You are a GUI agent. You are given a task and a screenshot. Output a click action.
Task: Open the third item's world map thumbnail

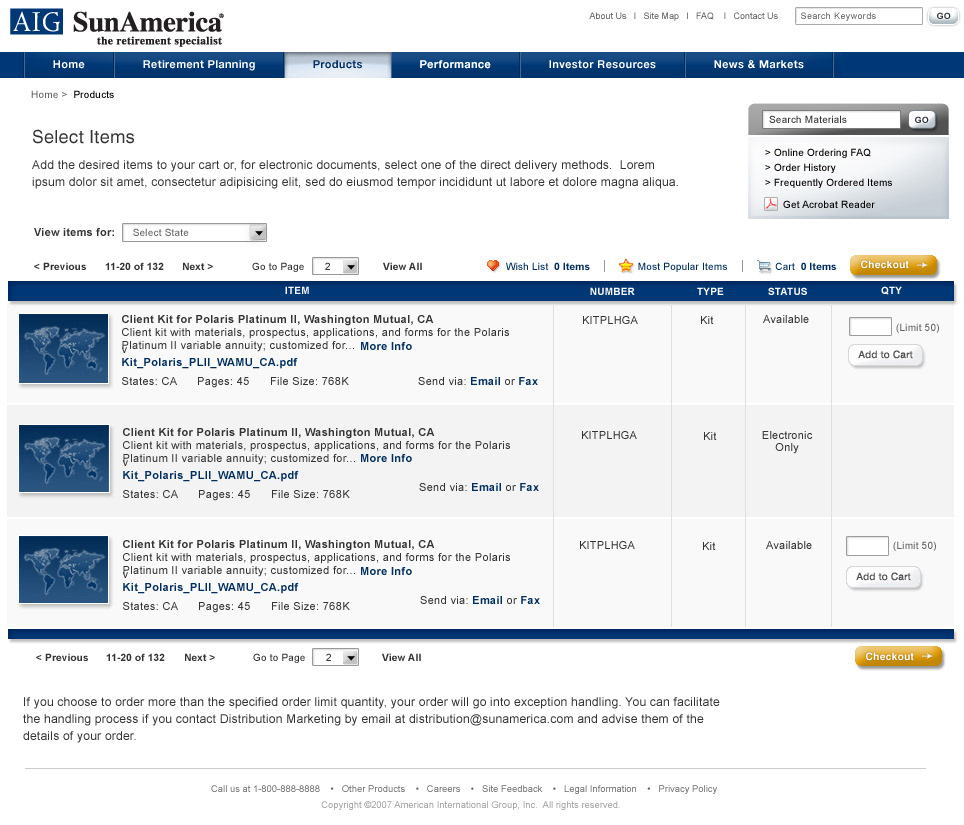pos(64,570)
